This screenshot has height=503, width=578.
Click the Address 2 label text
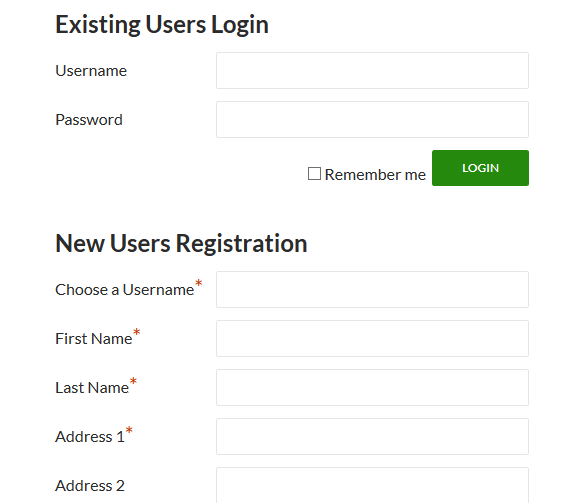click(90, 486)
